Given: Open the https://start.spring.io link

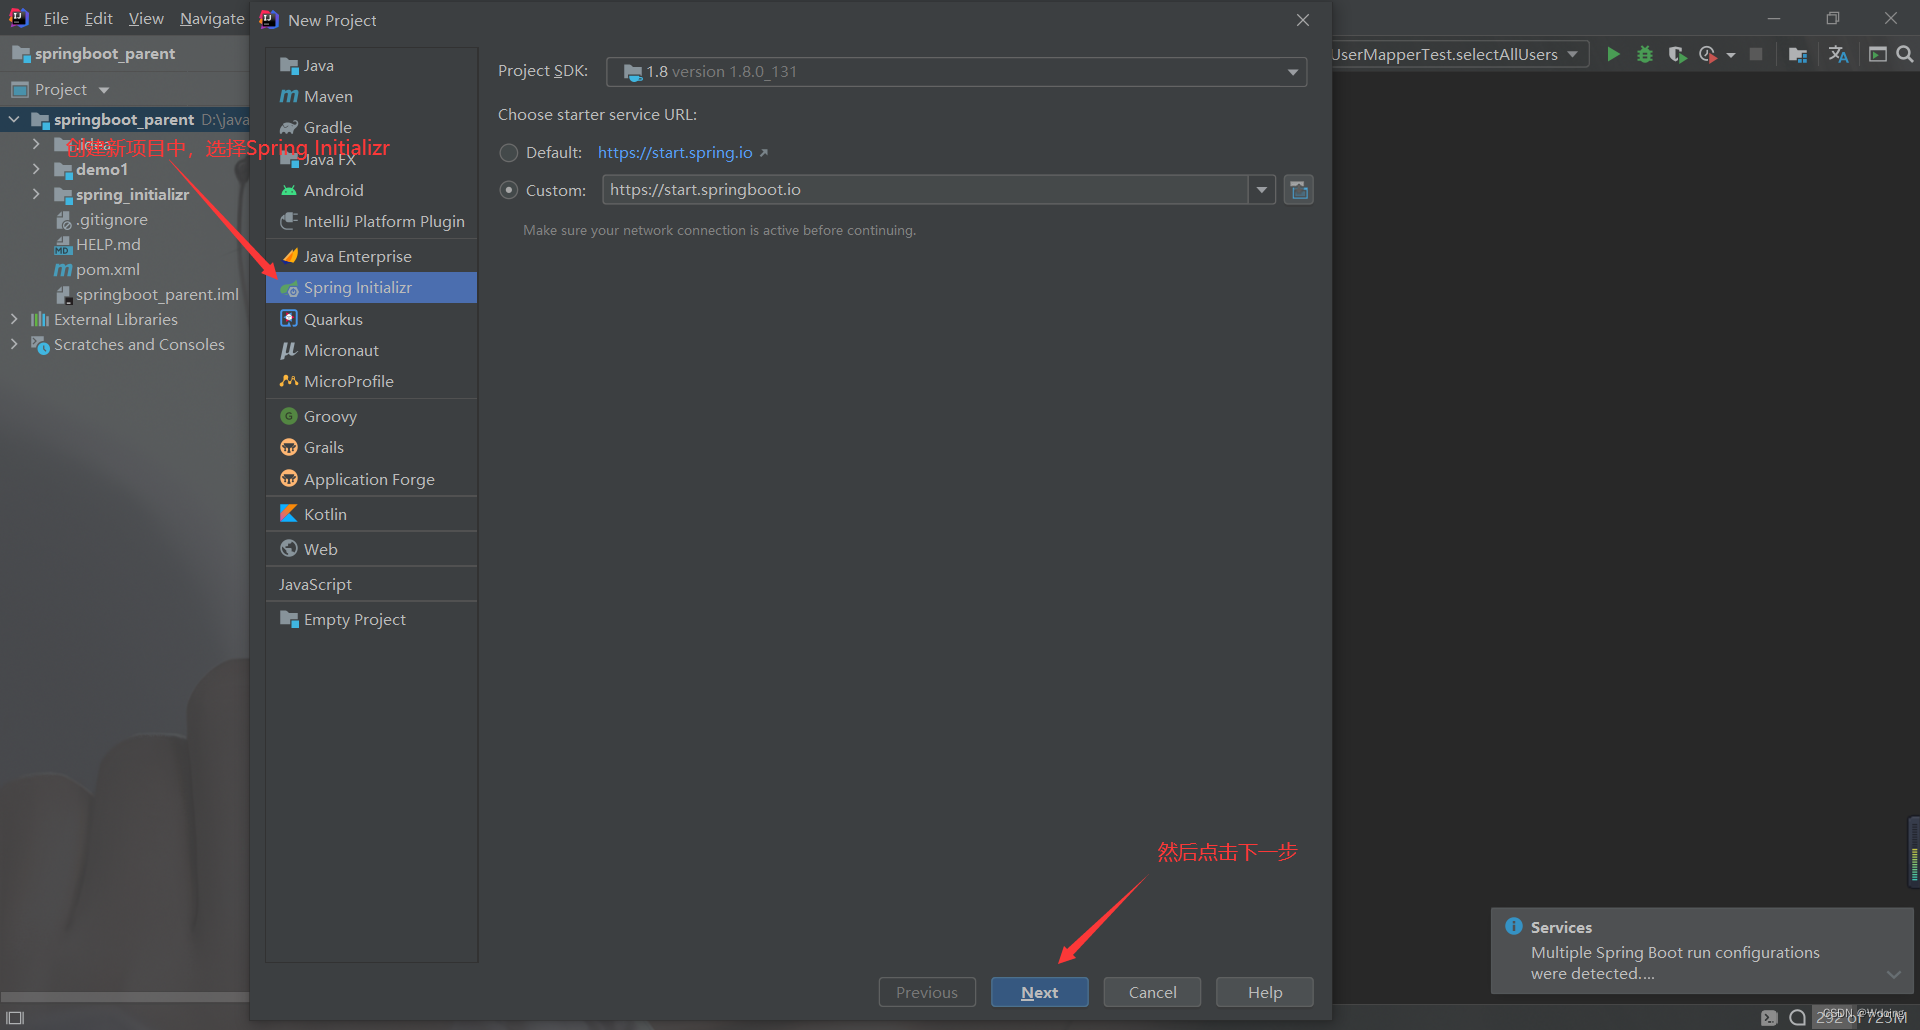Looking at the screenshot, I should 675,153.
